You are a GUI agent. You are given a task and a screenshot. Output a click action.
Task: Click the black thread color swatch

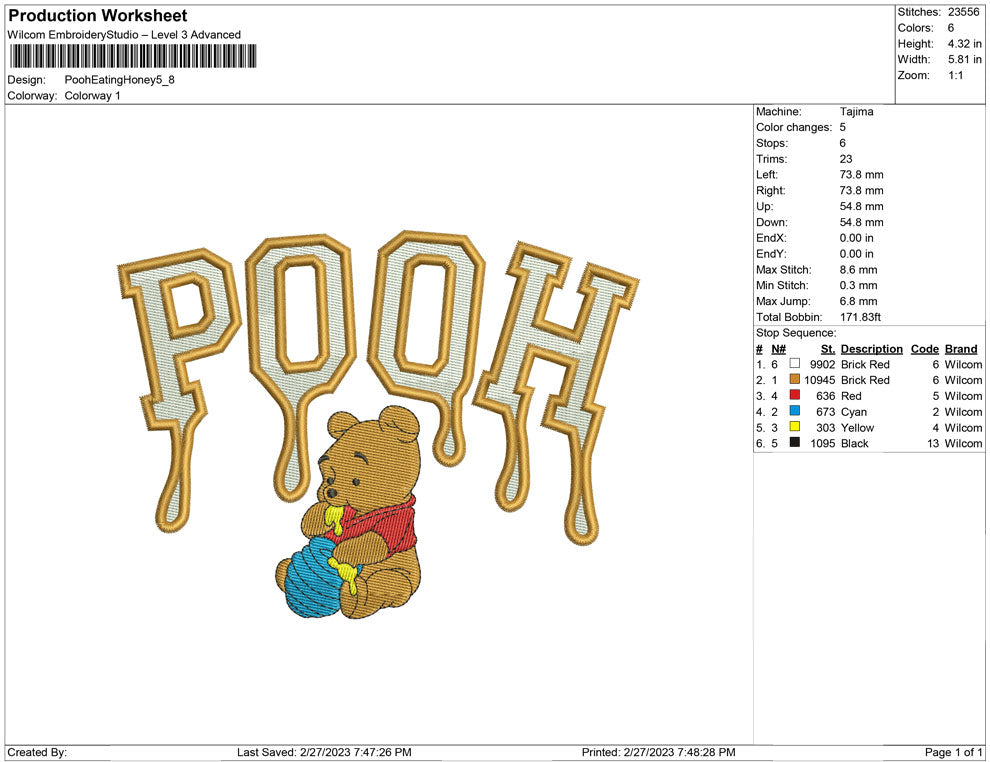coord(795,443)
